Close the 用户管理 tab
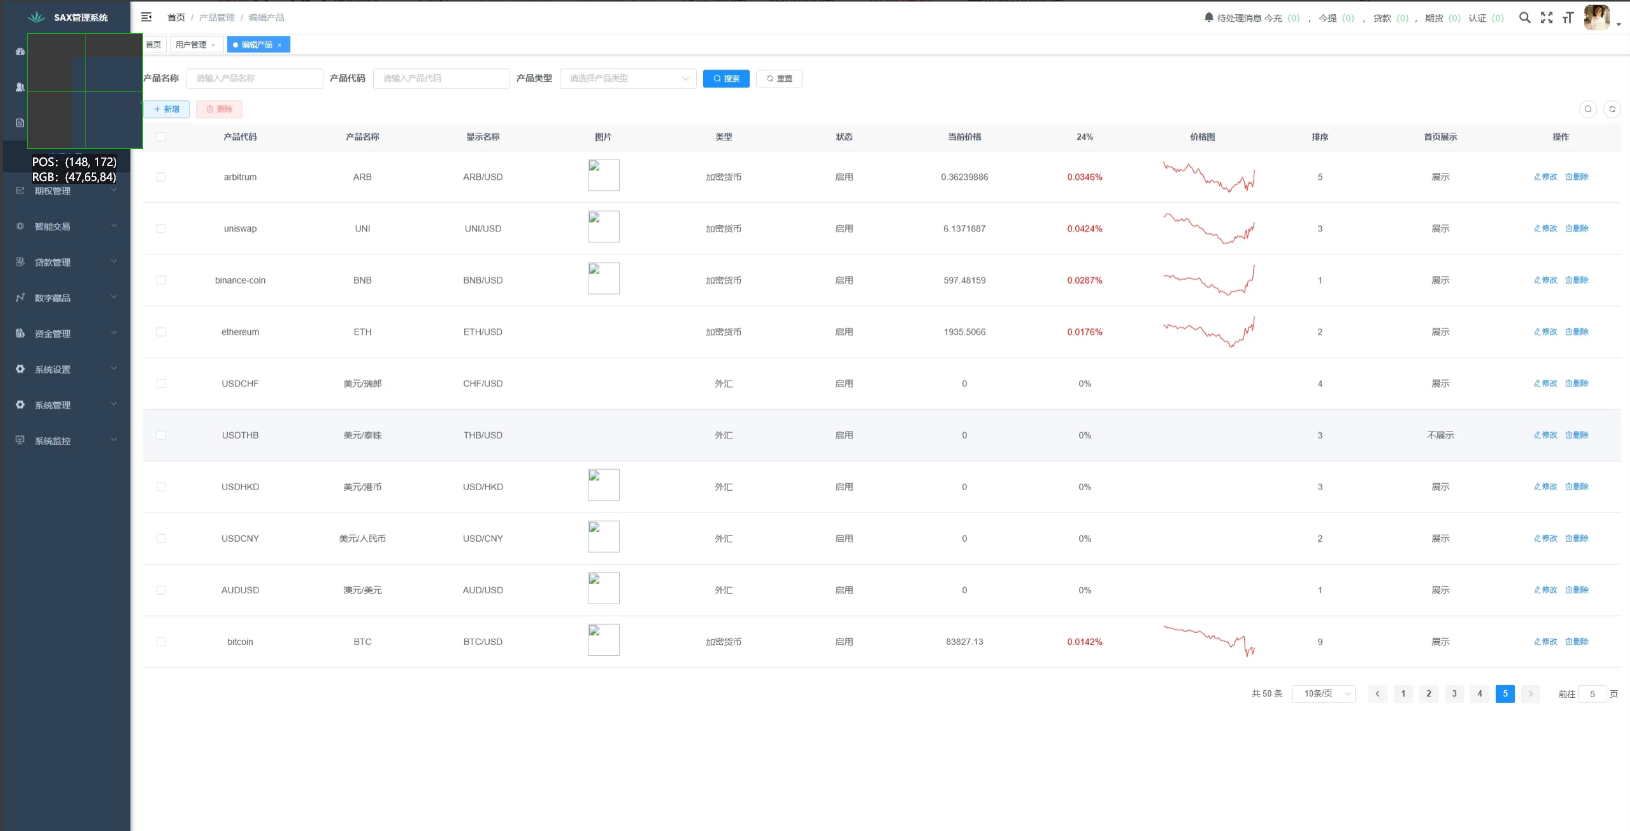 click(213, 45)
